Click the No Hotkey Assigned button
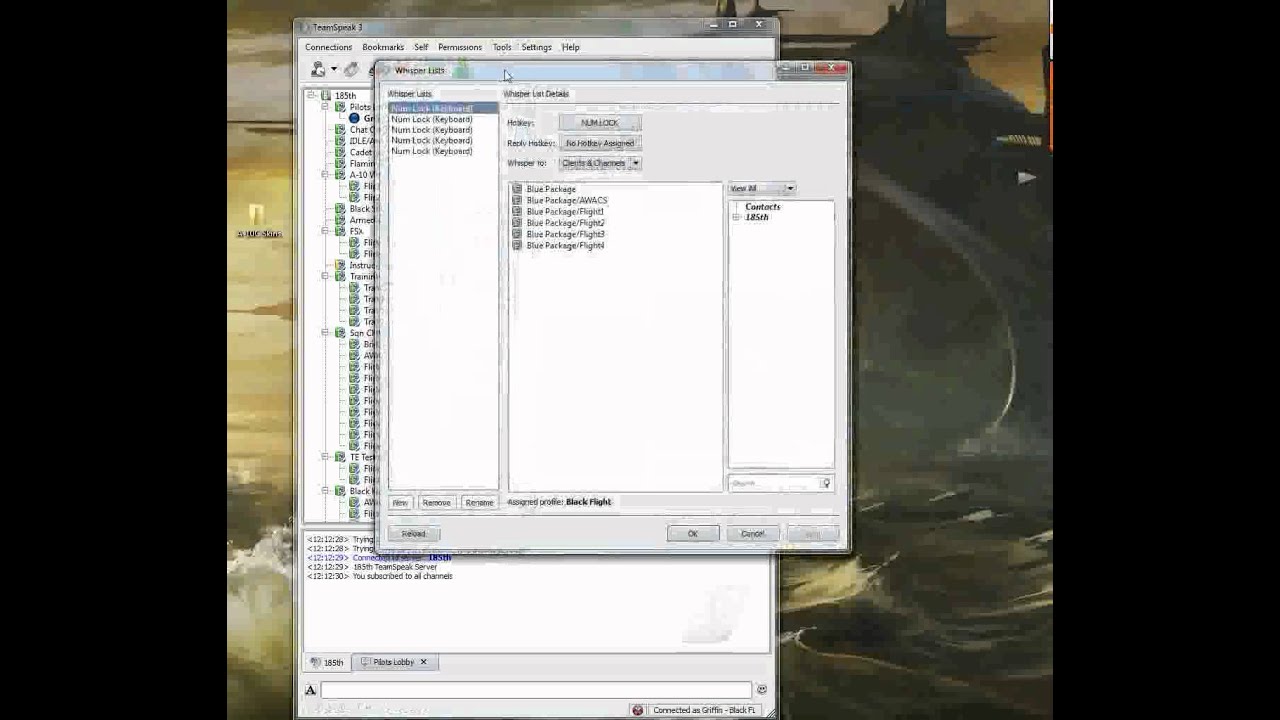The width and height of the screenshot is (1280, 720). tap(600, 143)
